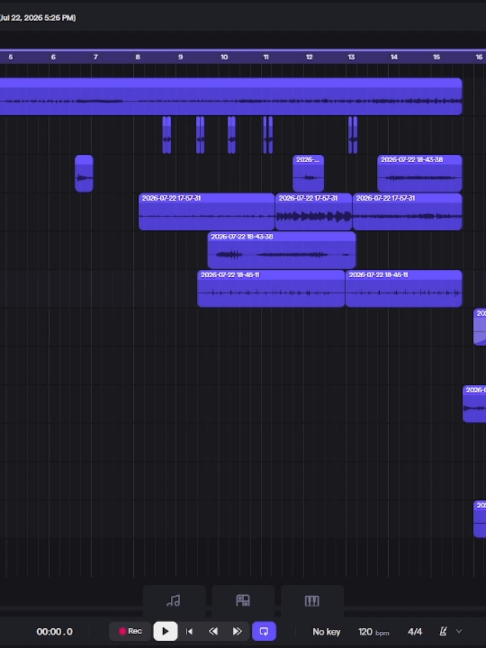Click bar 13 on the timeline ruler
The image size is (486, 648).
(351, 57)
